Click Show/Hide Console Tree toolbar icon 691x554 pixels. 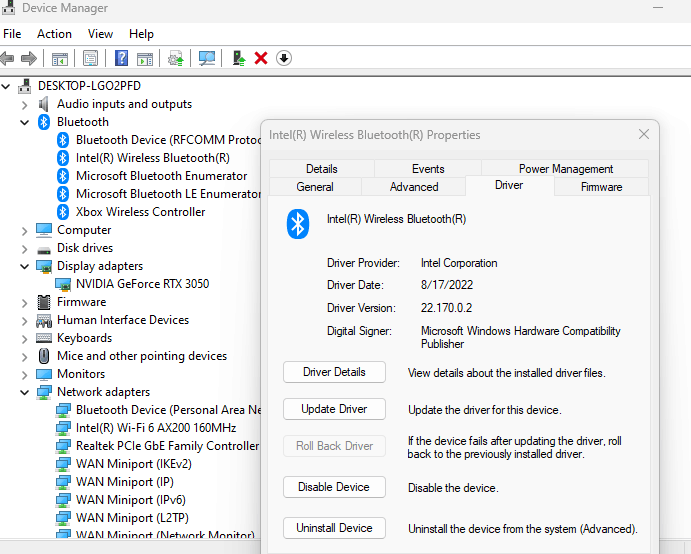pos(59,58)
